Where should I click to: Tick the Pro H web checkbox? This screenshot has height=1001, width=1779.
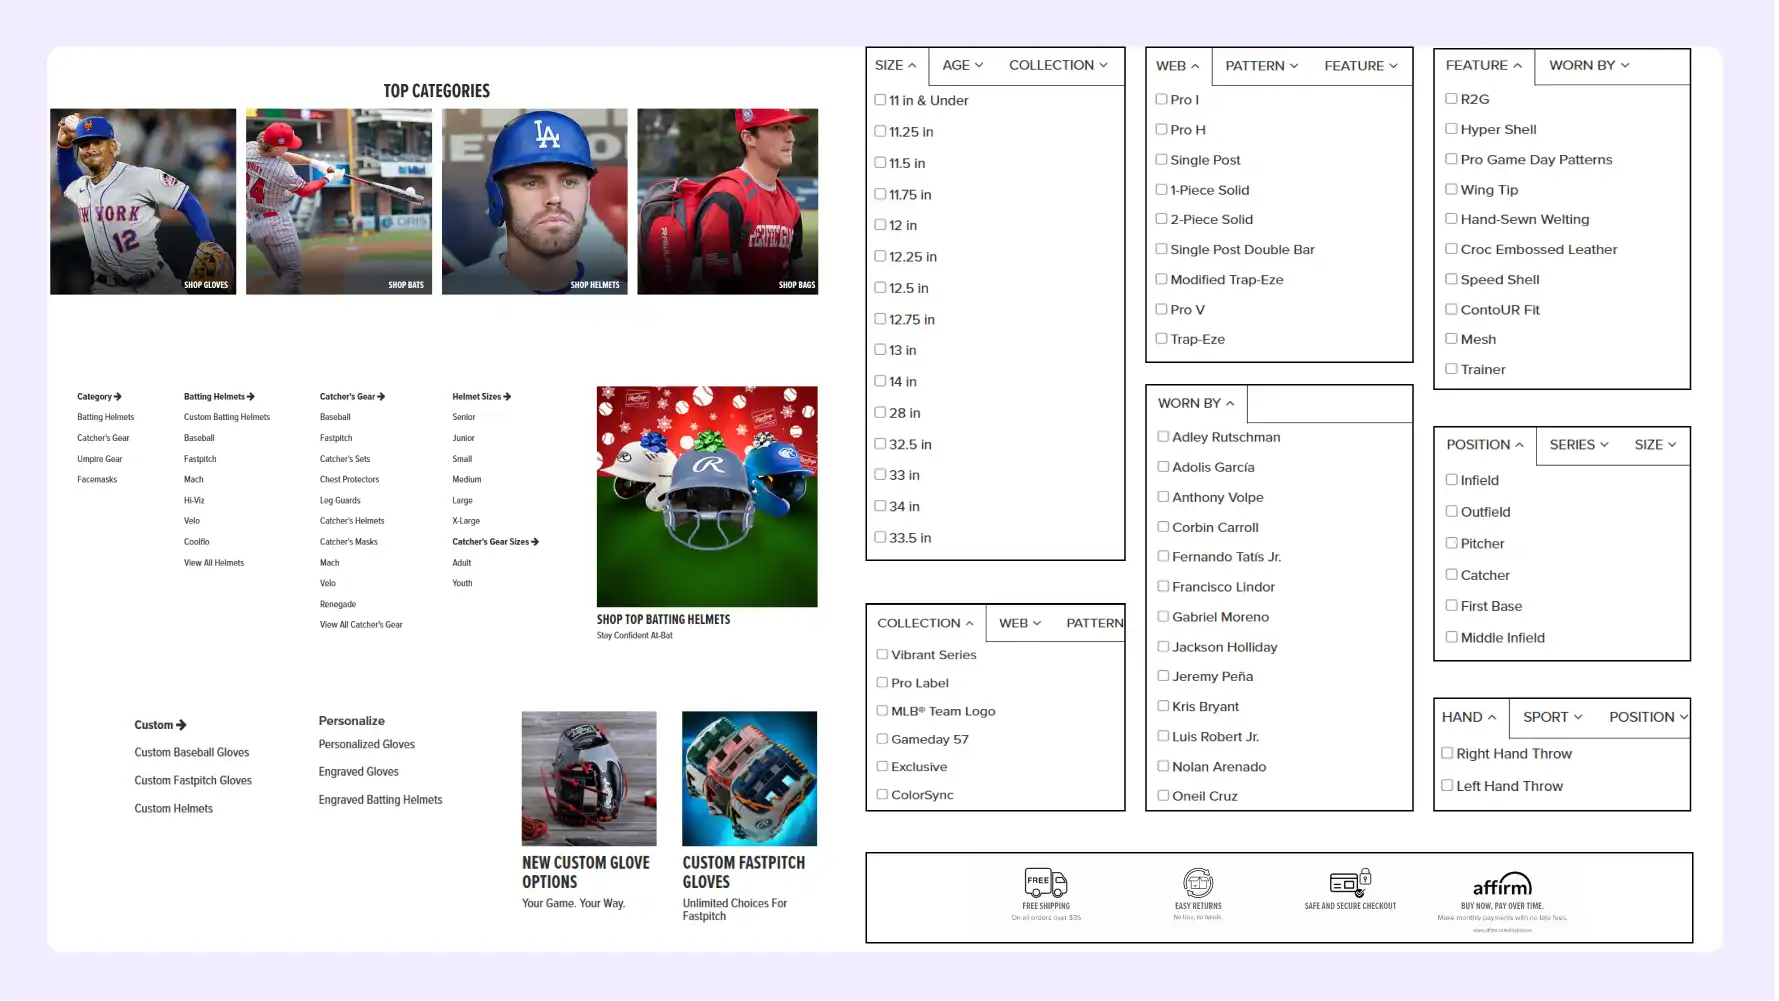click(x=1161, y=129)
